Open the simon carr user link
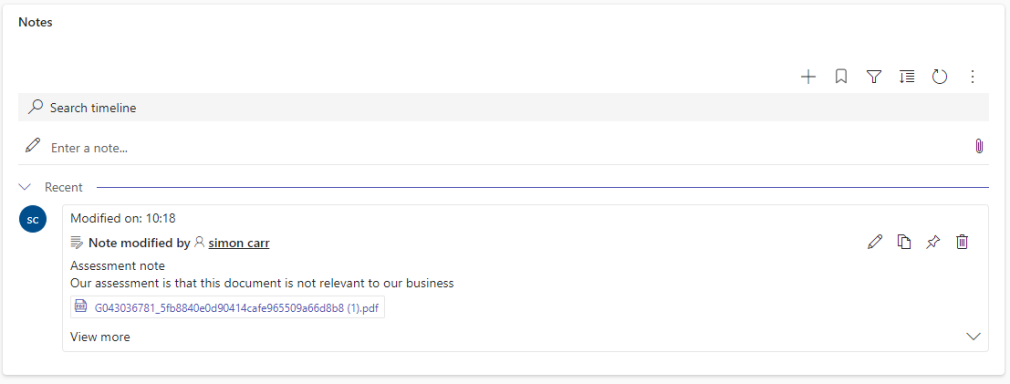This screenshot has height=384, width=1010. (238, 243)
